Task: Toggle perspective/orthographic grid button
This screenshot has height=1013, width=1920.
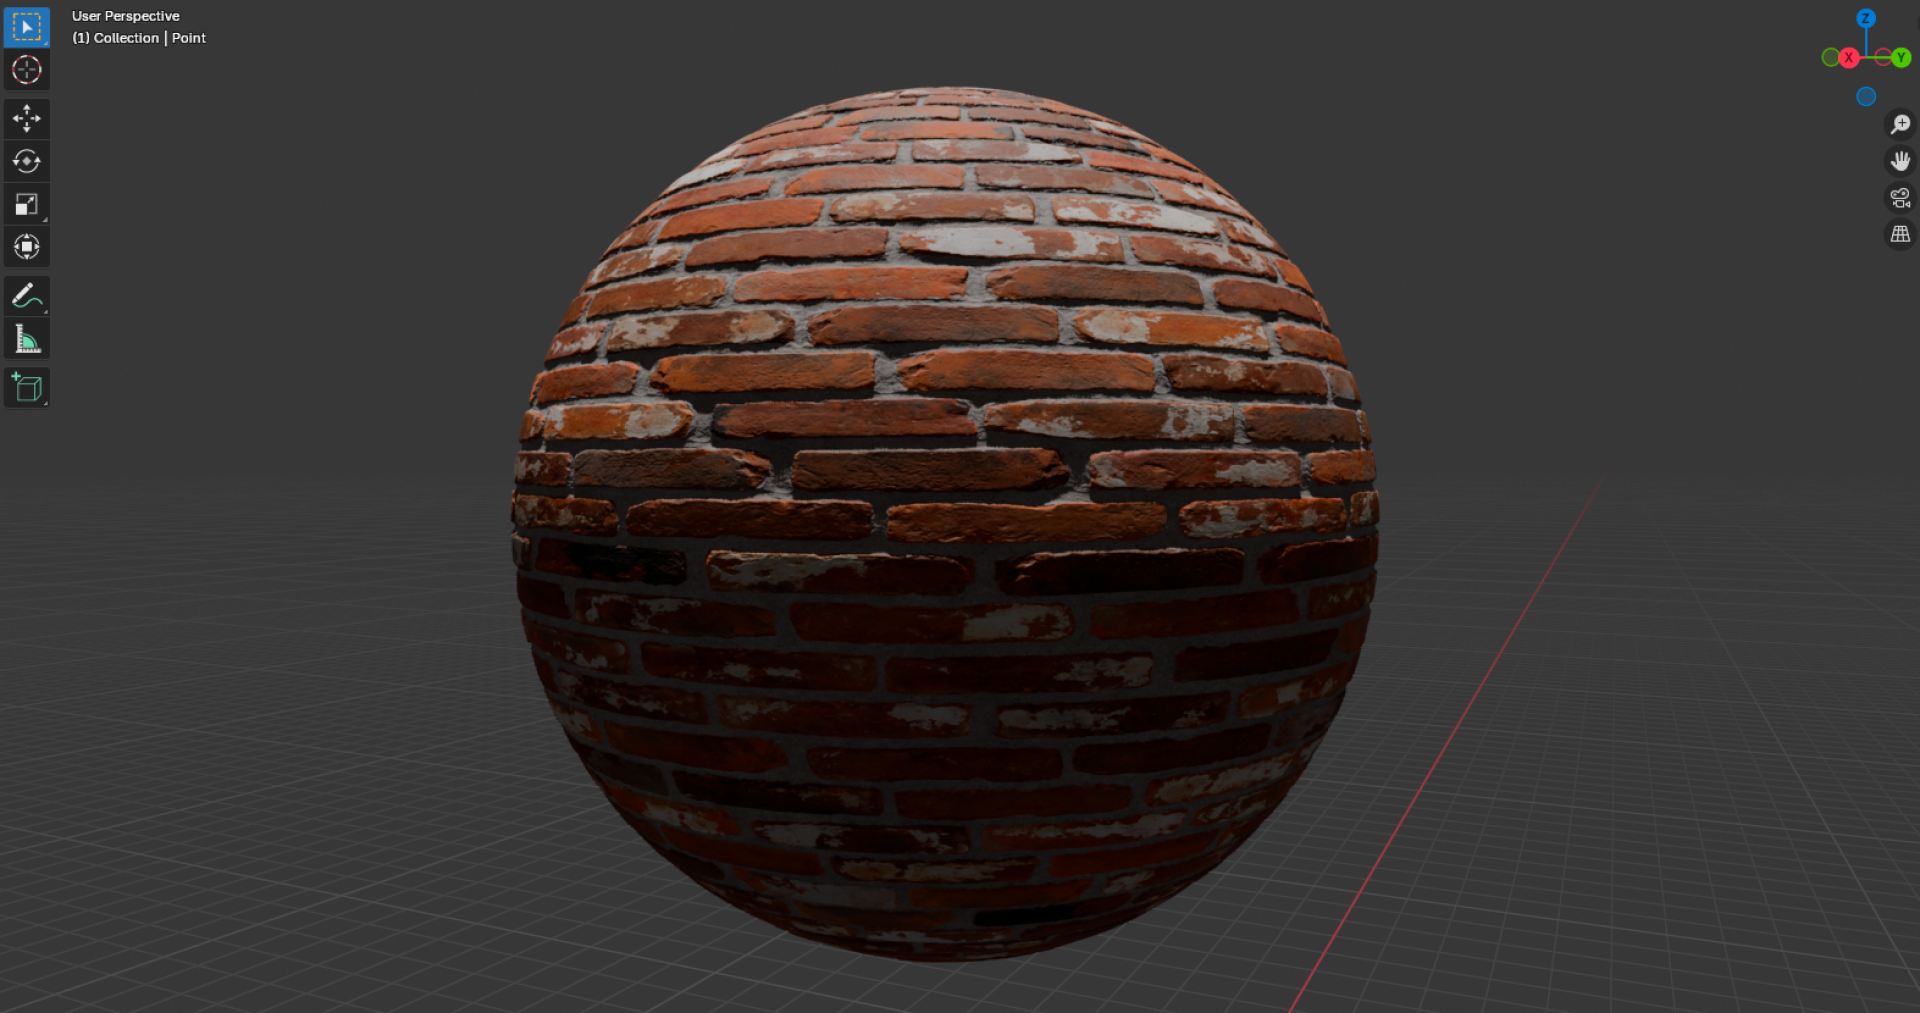Action: [x=1899, y=235]
